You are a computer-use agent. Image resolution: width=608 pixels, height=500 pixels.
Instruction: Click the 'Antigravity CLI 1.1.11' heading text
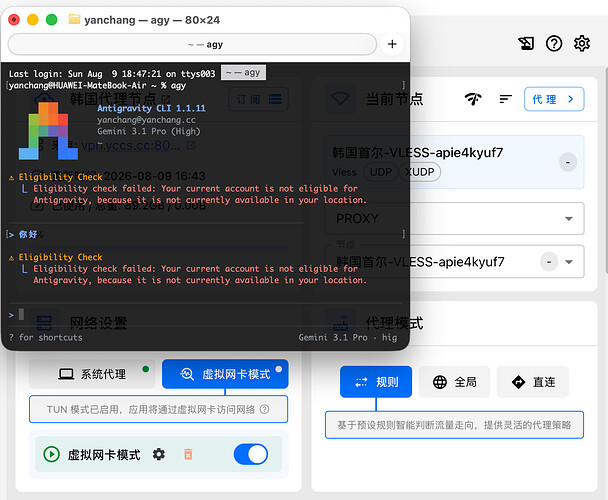tap(151, 108)
